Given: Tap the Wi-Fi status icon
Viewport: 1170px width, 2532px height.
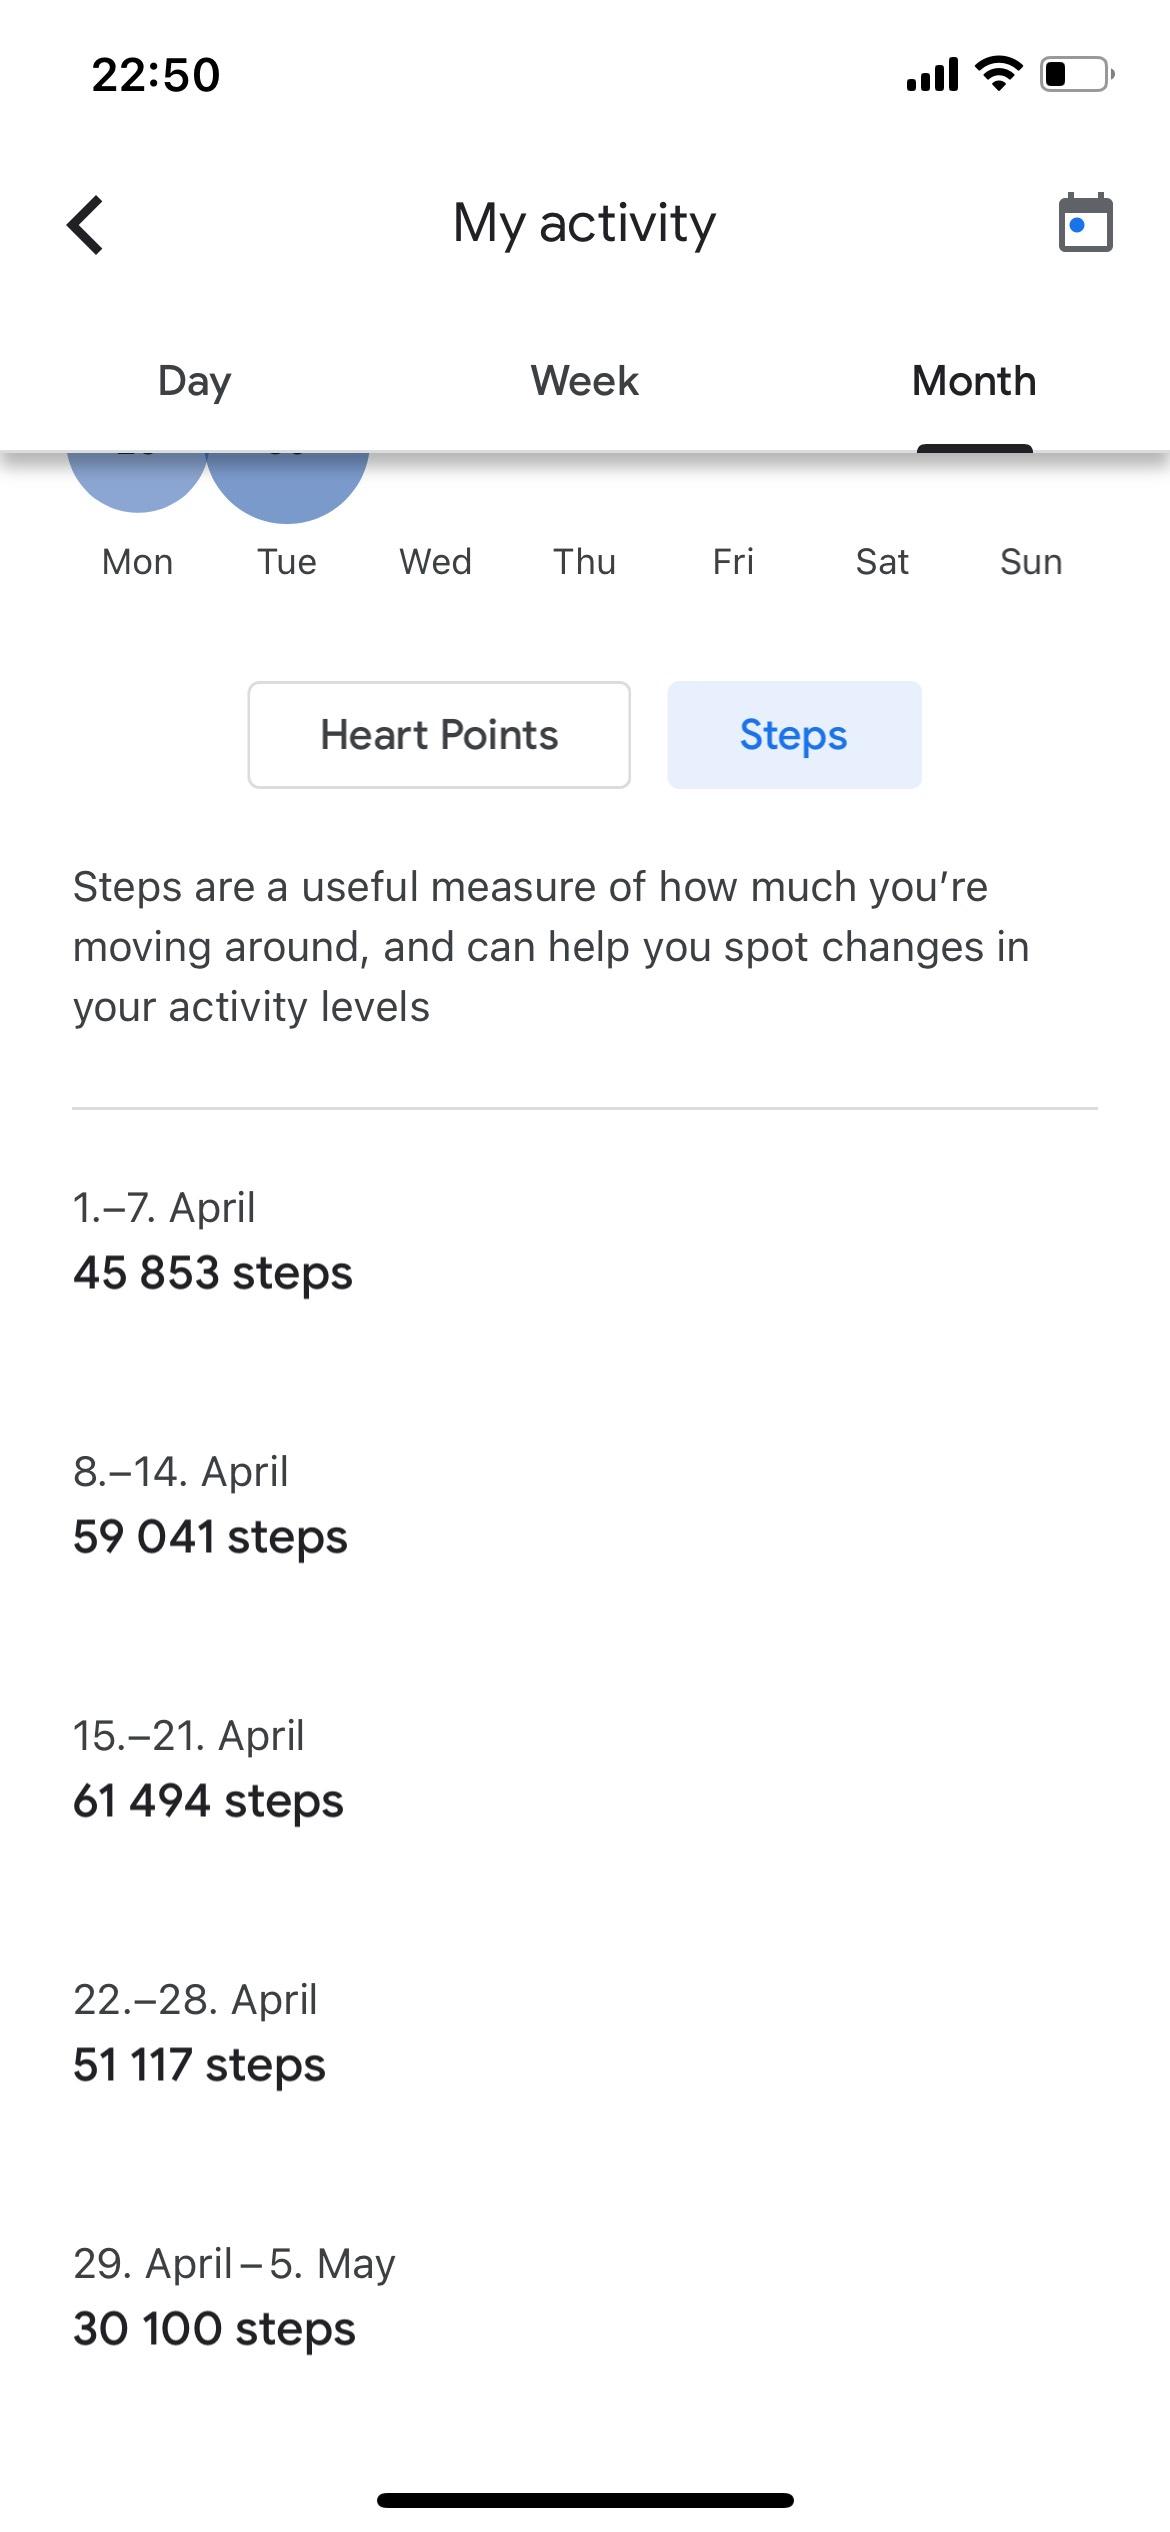Looking at the screenshot, I should (x=998, y=74).
